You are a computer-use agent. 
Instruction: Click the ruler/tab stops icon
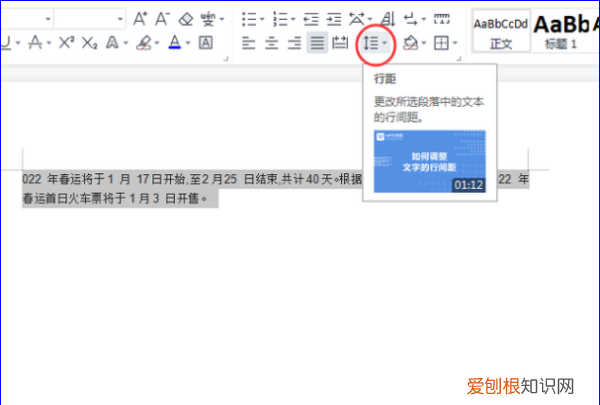[x=442, y=18]
